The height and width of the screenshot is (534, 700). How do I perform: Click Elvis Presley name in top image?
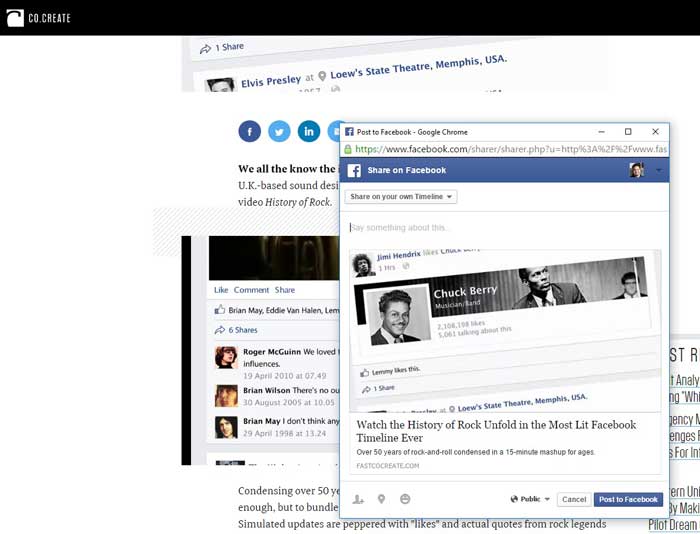coord(271,81)
